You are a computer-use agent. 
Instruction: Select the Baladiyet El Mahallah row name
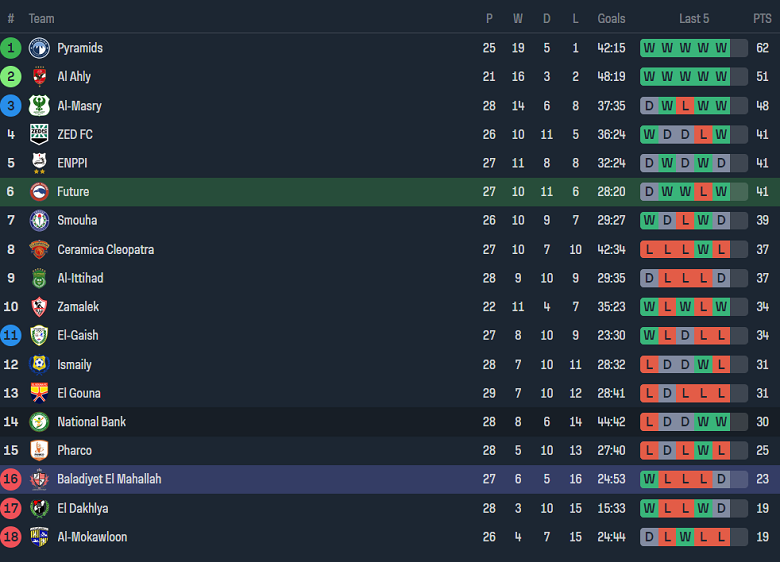[x=109, y=479]
